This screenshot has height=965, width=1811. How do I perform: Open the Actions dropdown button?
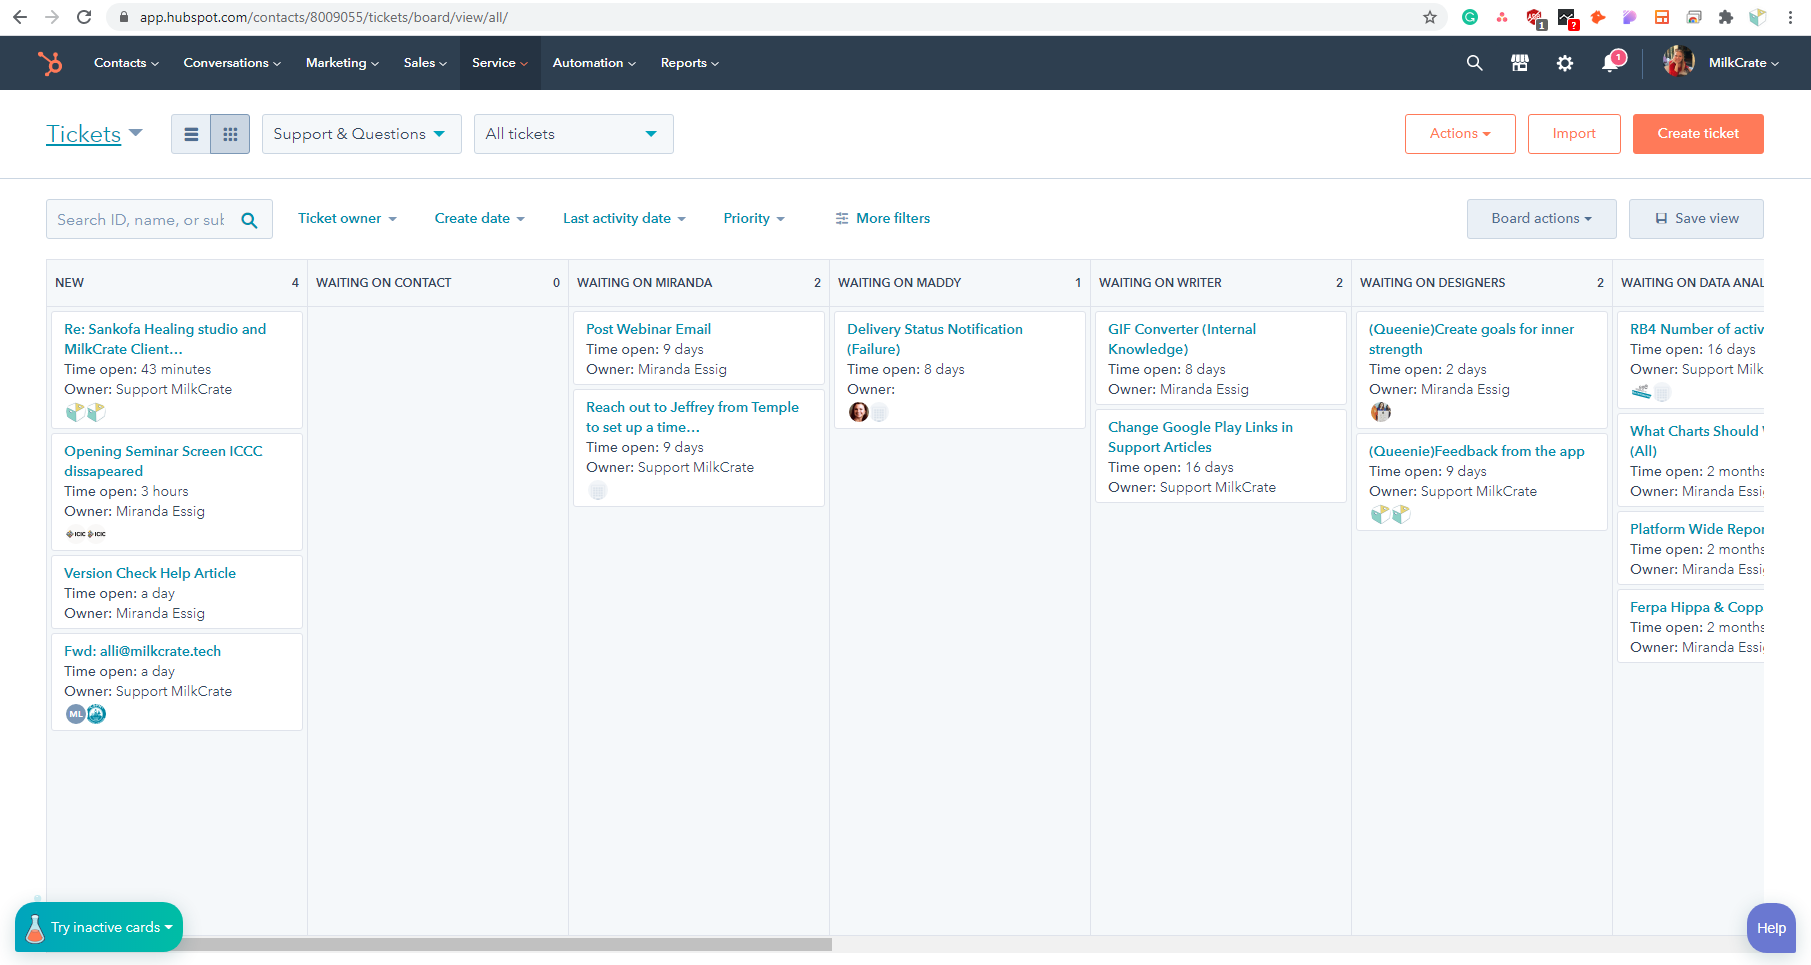point(1460,134)
